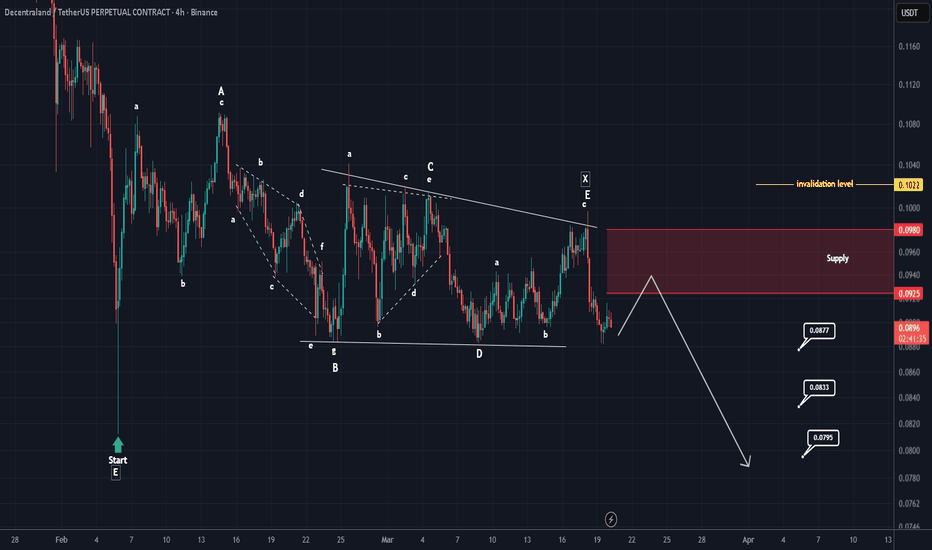Image resolution: width=932 pixels, height=550 pixels.
Task: Click the "Start" text label
Action: (x=118, y=460)
